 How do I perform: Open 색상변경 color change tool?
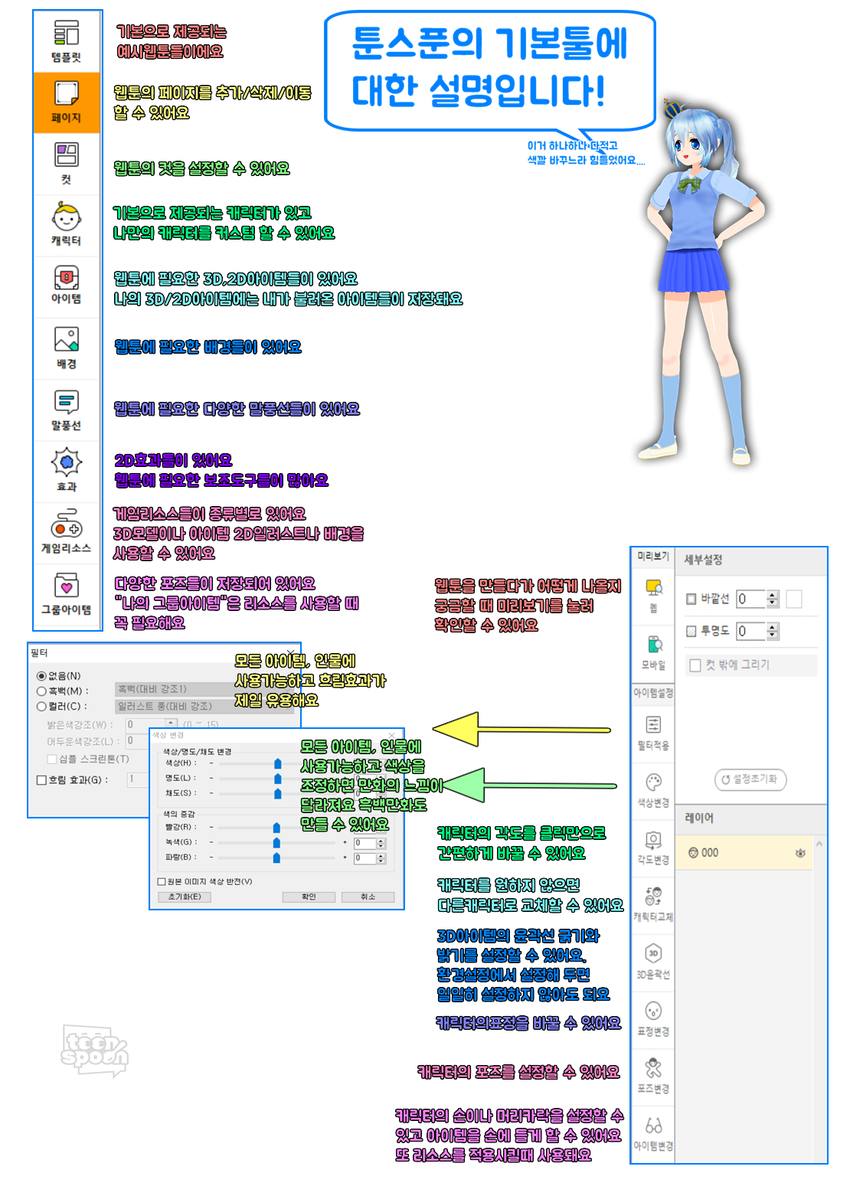pyautogui.click(x=654, y=790)
